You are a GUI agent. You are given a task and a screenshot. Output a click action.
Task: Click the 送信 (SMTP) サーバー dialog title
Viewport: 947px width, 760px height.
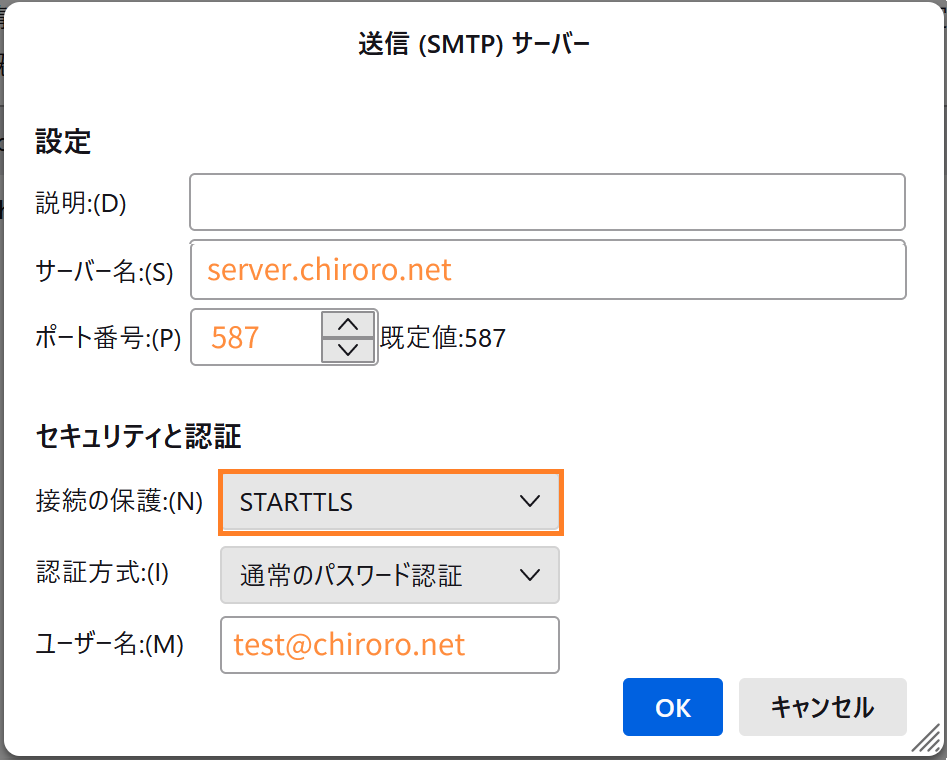[474, 44]
